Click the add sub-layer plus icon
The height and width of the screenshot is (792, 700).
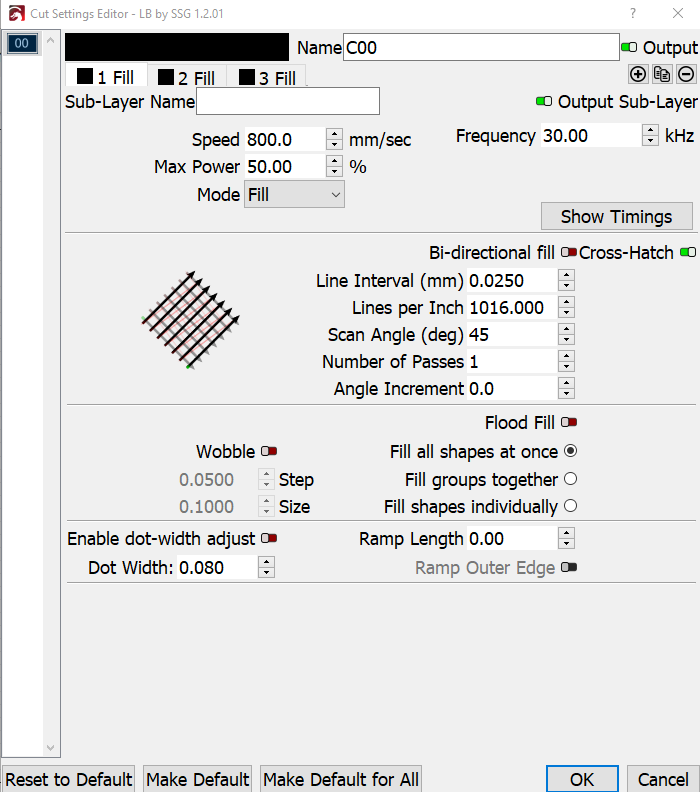(x=637, y=74)
